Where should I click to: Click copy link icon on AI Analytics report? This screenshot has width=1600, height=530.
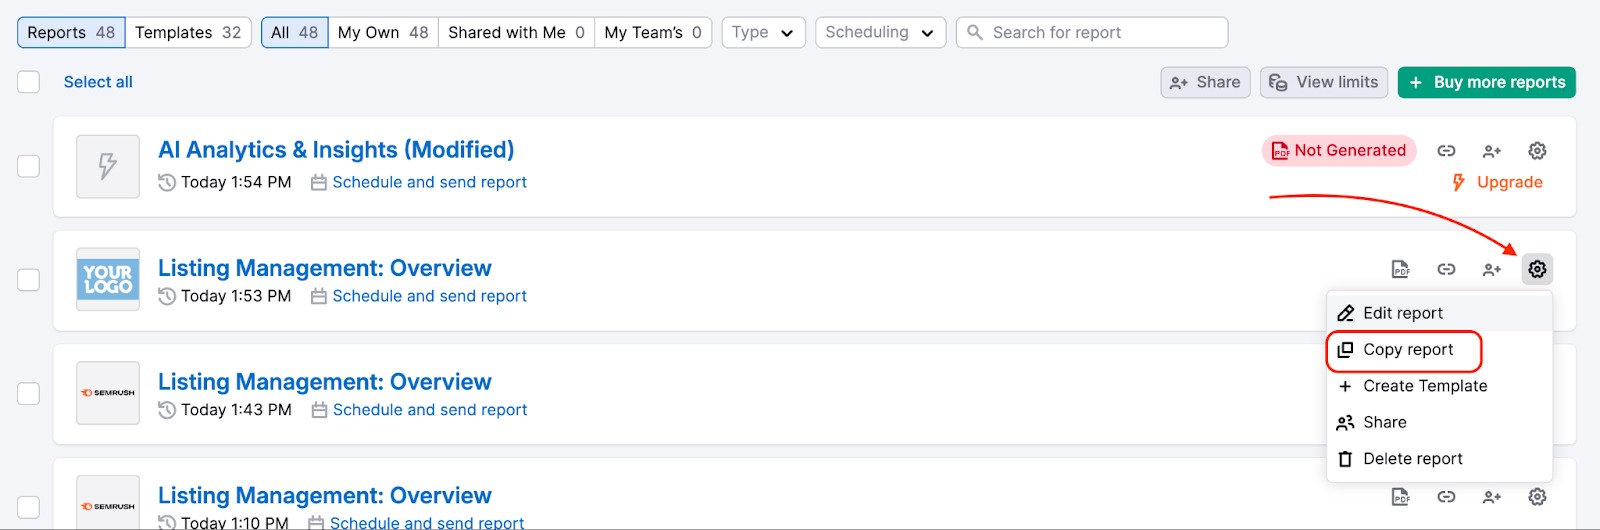click(x=1446, y=151)
